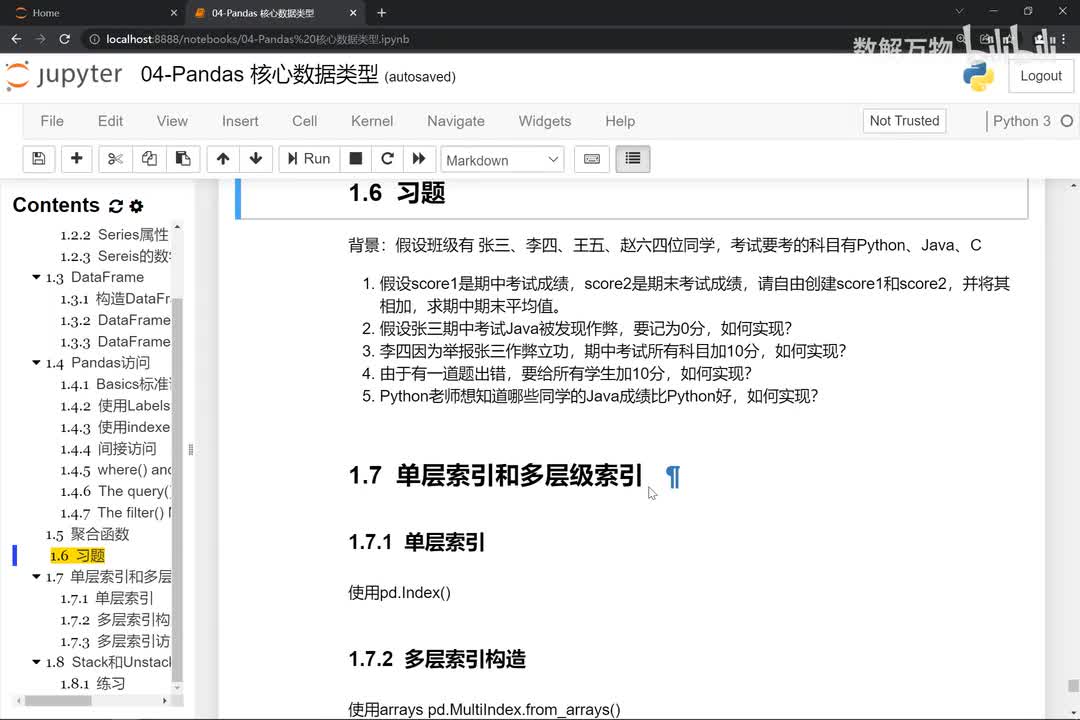Open the Widgets menu

click(544, 121)
